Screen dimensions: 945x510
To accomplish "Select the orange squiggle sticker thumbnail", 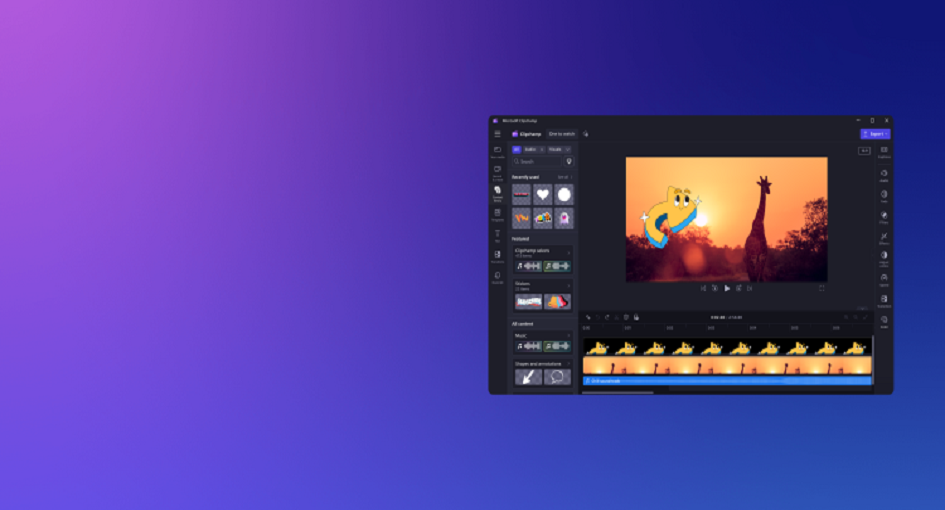I will click(521, 218).
